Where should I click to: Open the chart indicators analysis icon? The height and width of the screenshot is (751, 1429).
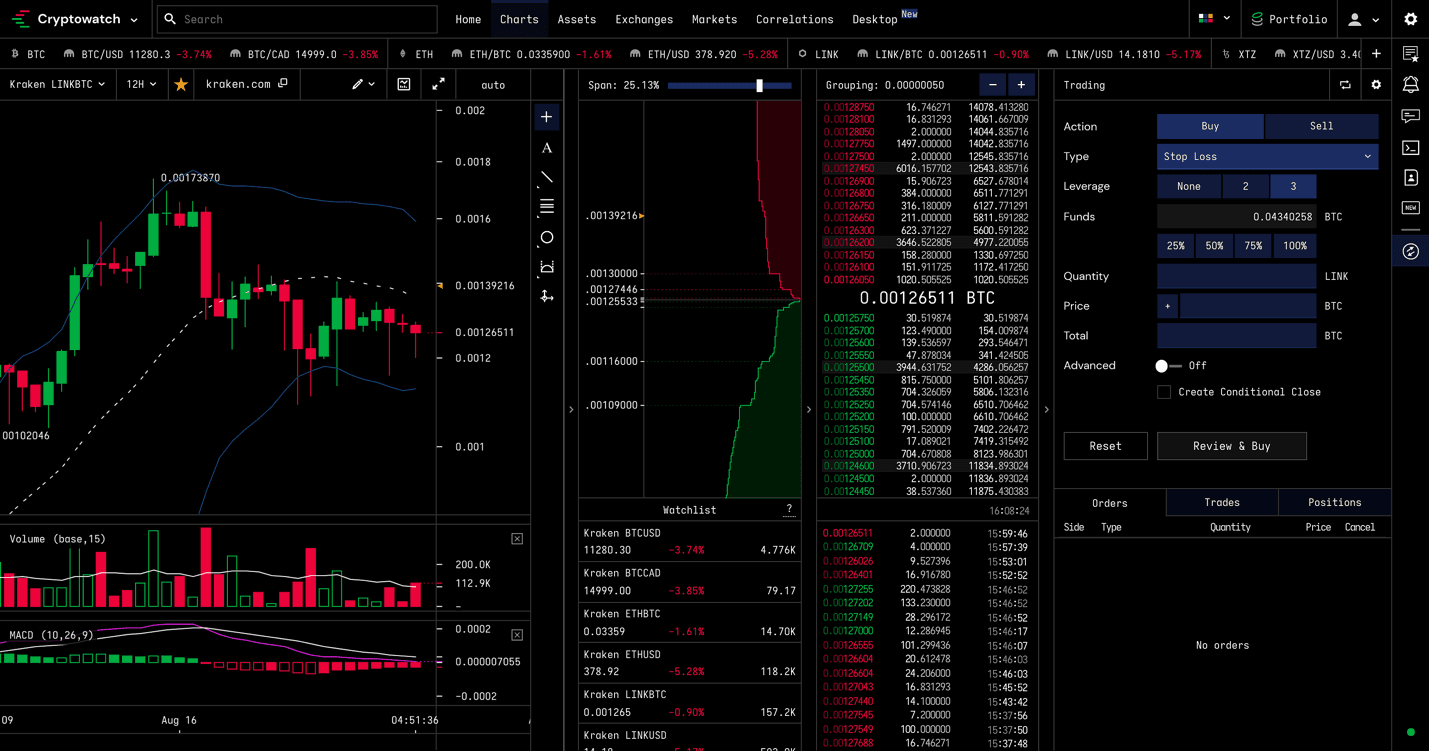404,85
